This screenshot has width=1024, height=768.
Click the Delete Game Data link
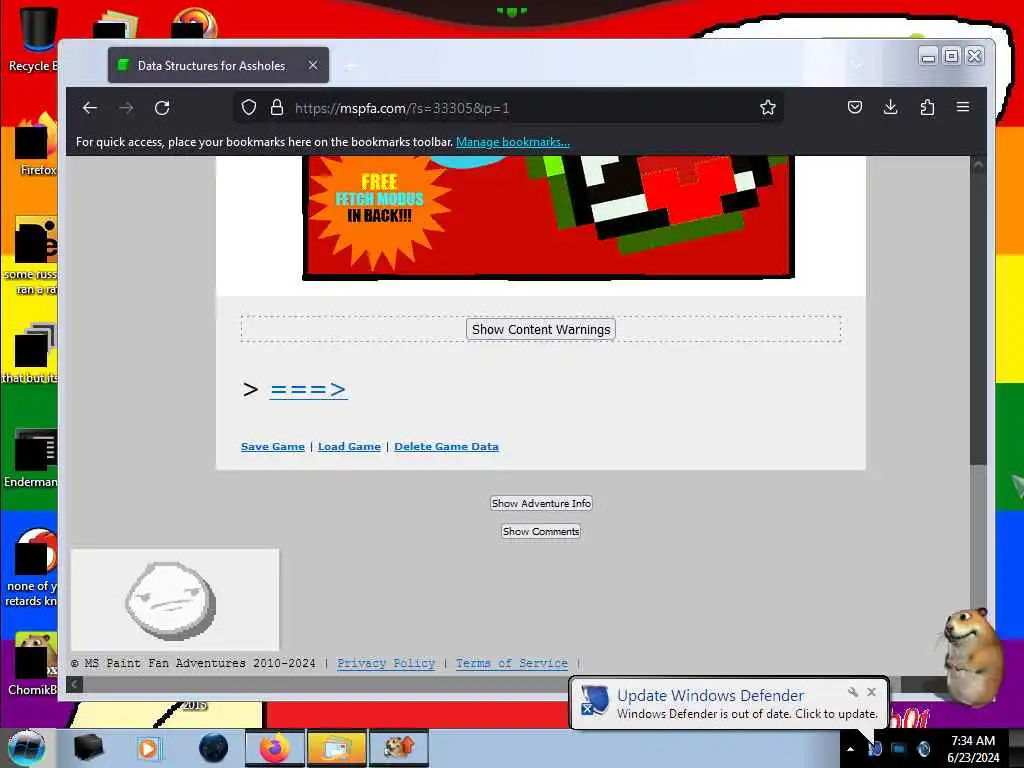(x=446, y=447)
